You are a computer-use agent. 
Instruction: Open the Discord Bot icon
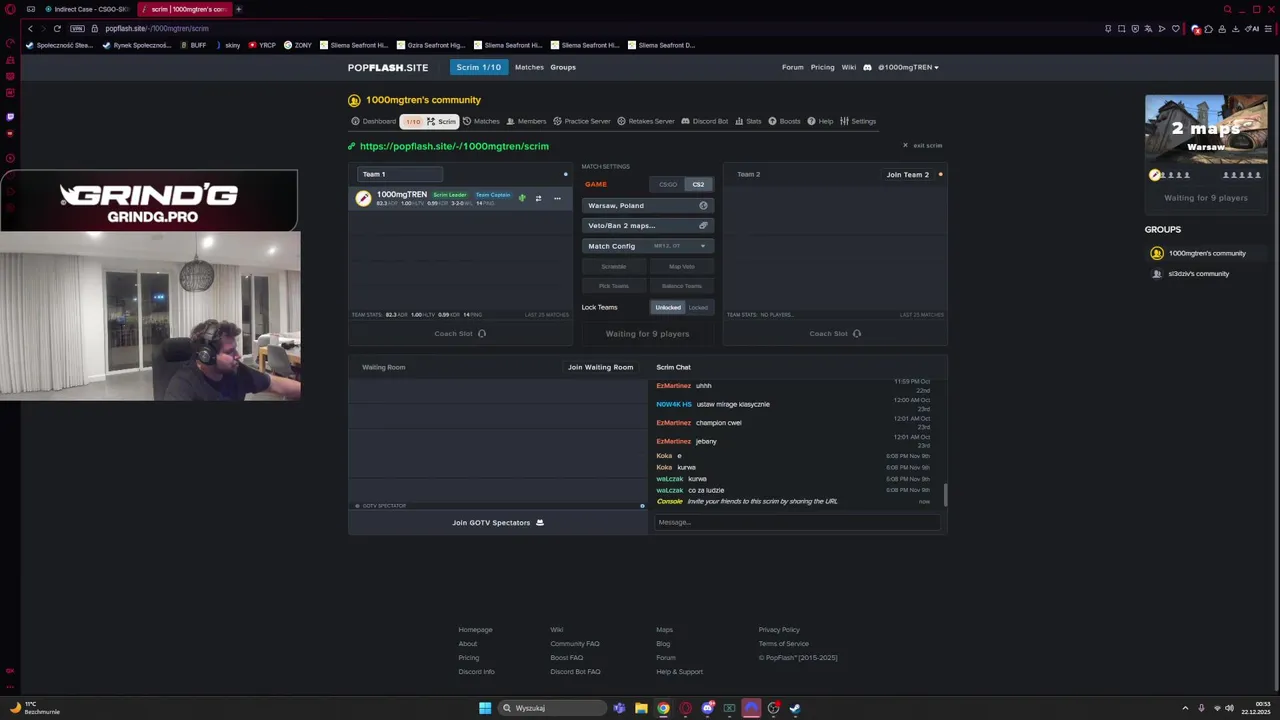point(685,121)
